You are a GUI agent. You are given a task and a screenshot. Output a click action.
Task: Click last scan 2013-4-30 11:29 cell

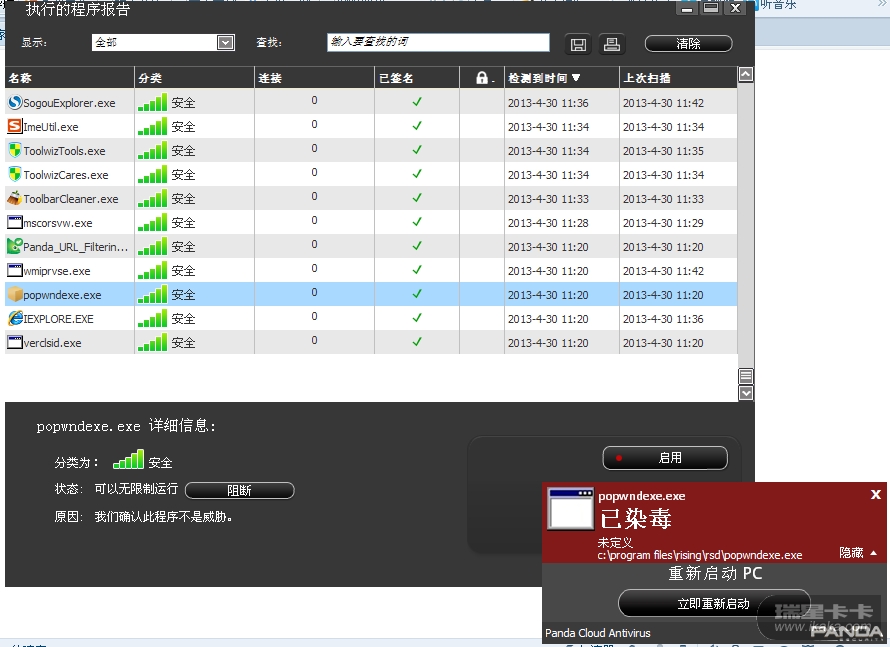tap(663, 223)
